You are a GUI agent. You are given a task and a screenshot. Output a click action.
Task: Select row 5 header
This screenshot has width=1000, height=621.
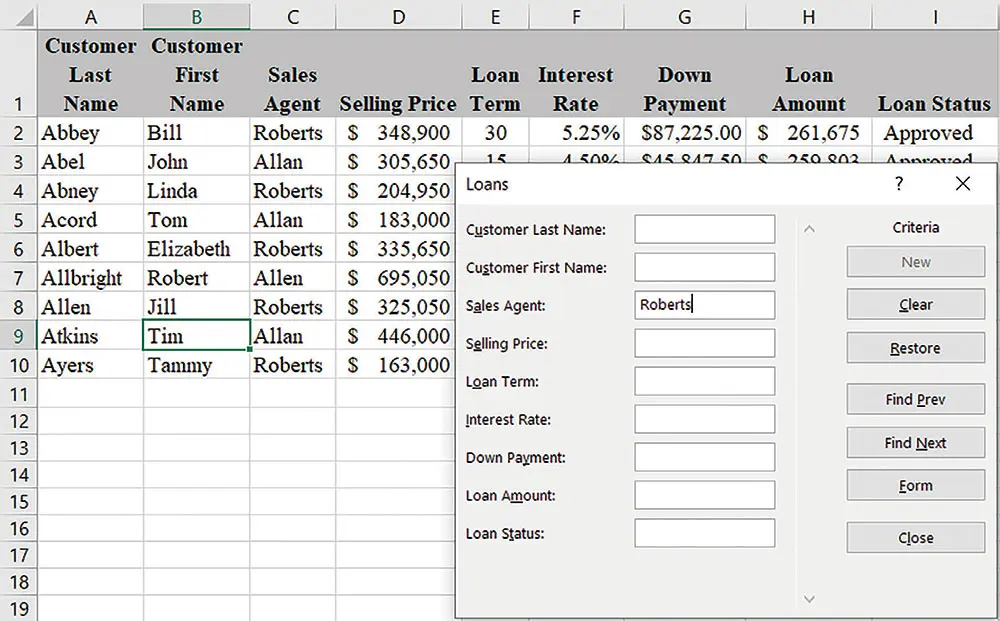click(x=18, y=220)
